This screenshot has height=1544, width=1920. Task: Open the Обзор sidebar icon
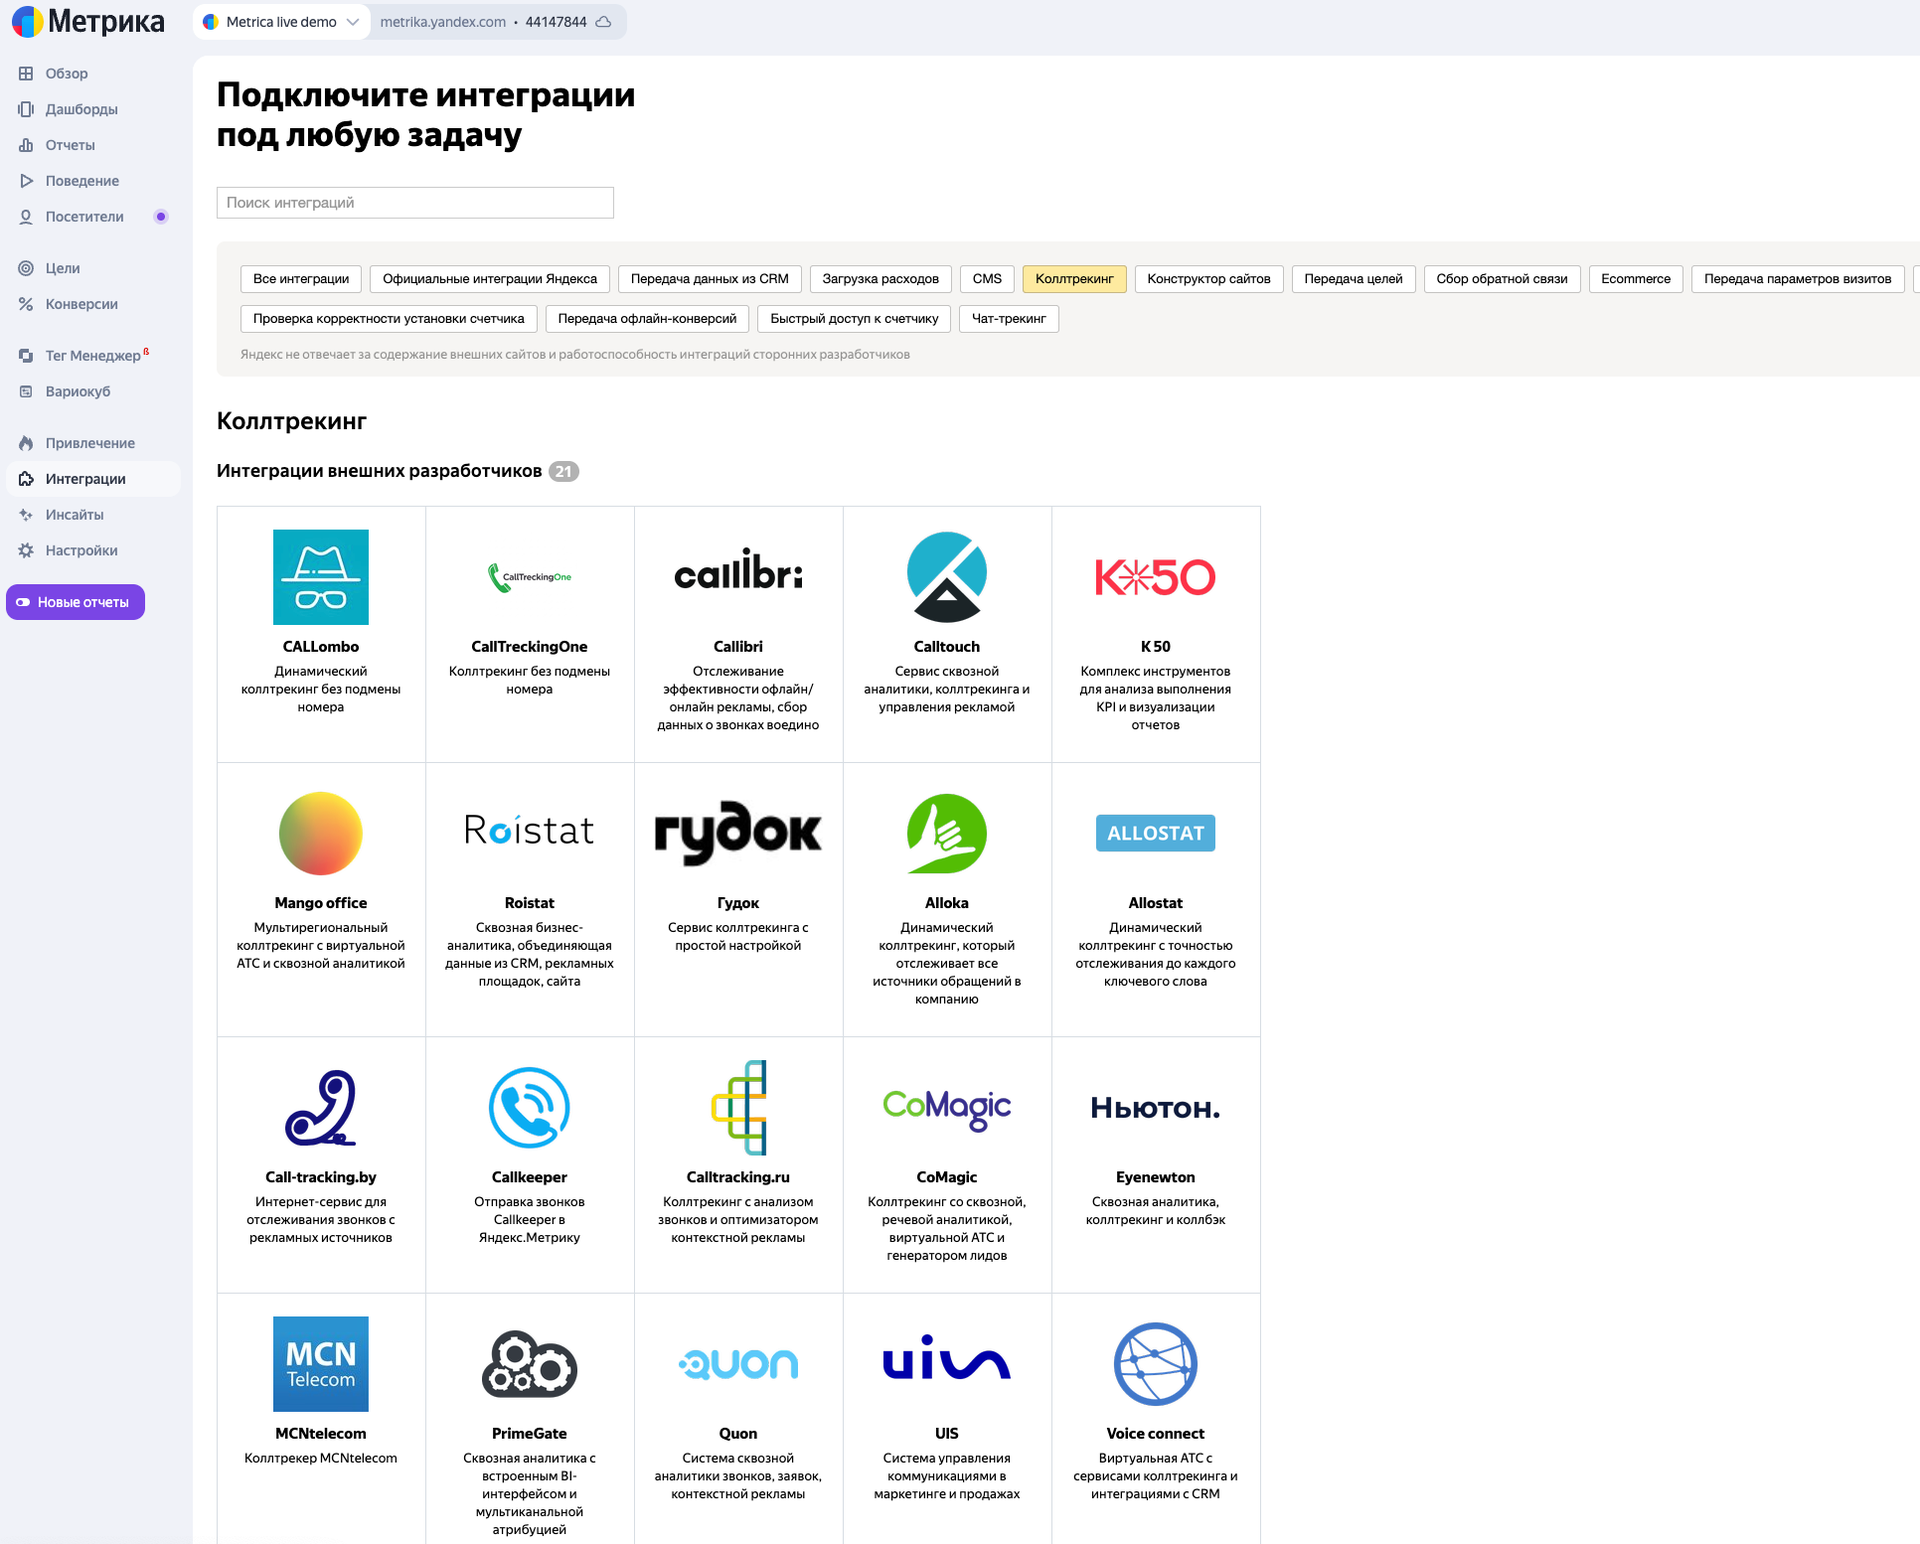coord(26,73)
